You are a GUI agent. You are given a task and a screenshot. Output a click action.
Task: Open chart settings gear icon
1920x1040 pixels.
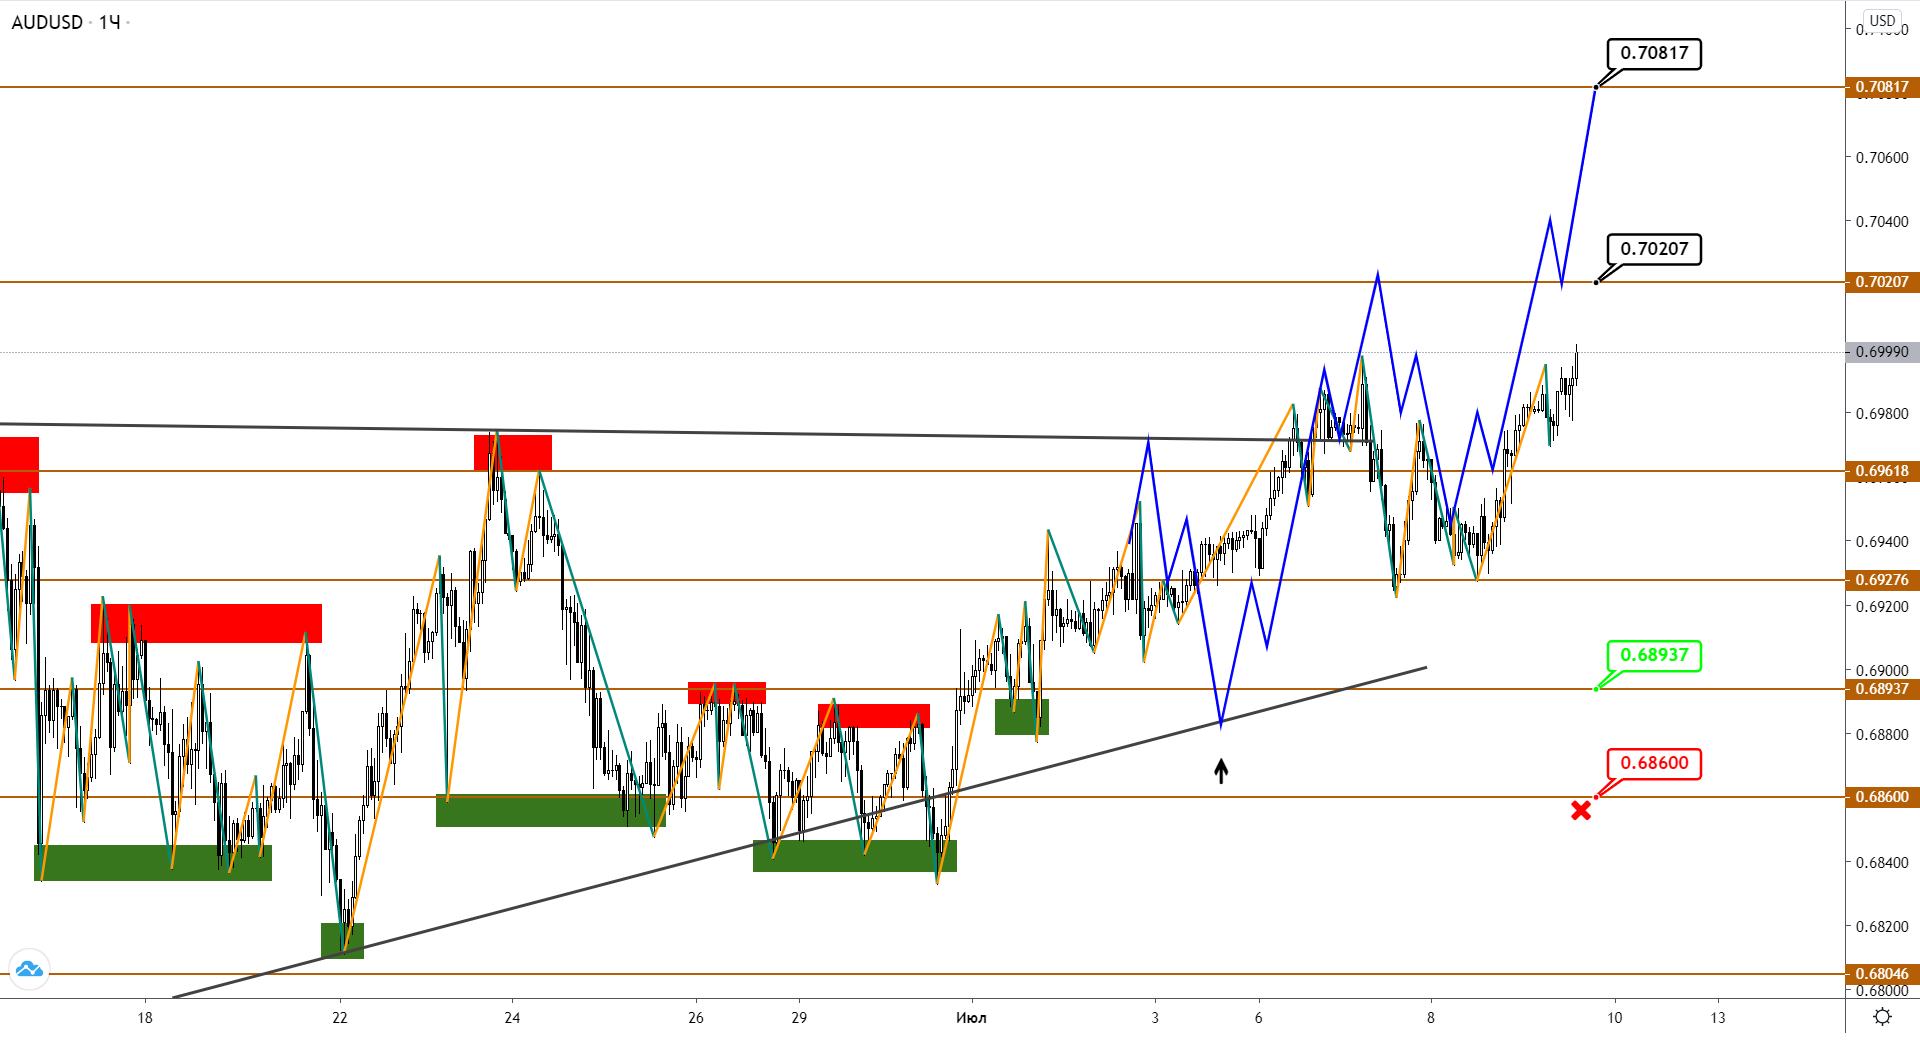1882,1017
